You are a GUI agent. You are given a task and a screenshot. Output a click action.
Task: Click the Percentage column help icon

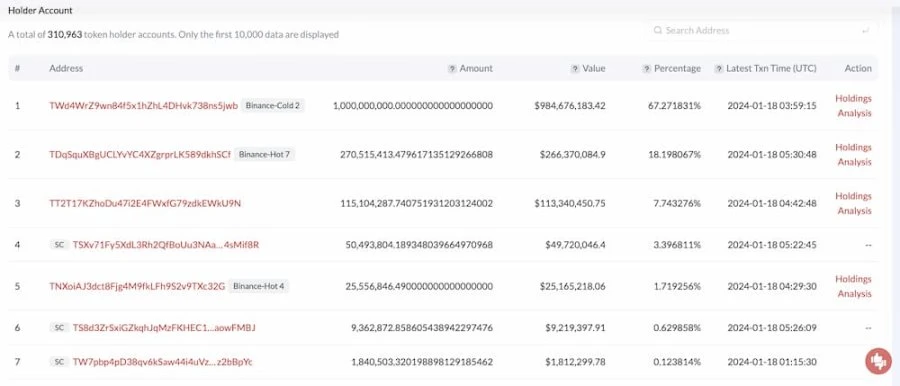pos(646,68)
